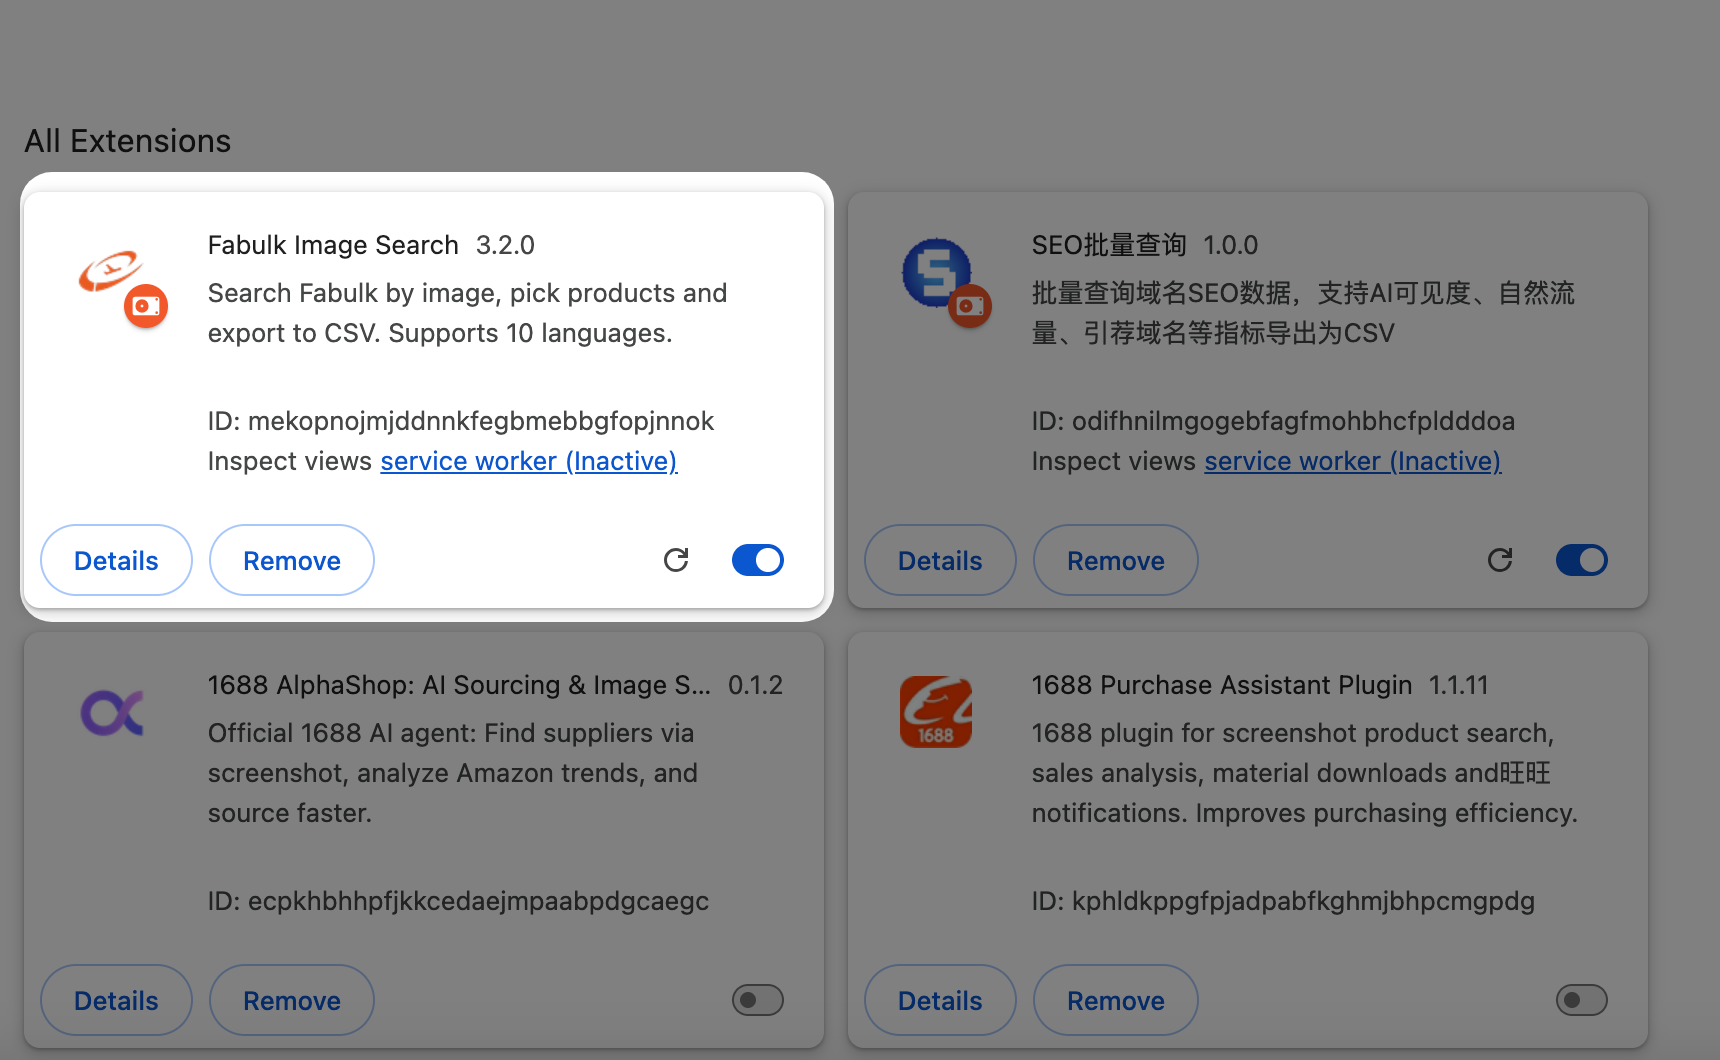Enable the 1688 Purchase Assistant Plugin toggle
Image resolution: width=1720 pixels, height=1060 pixels.
pyautogui.click(x=1582, y=1000)
